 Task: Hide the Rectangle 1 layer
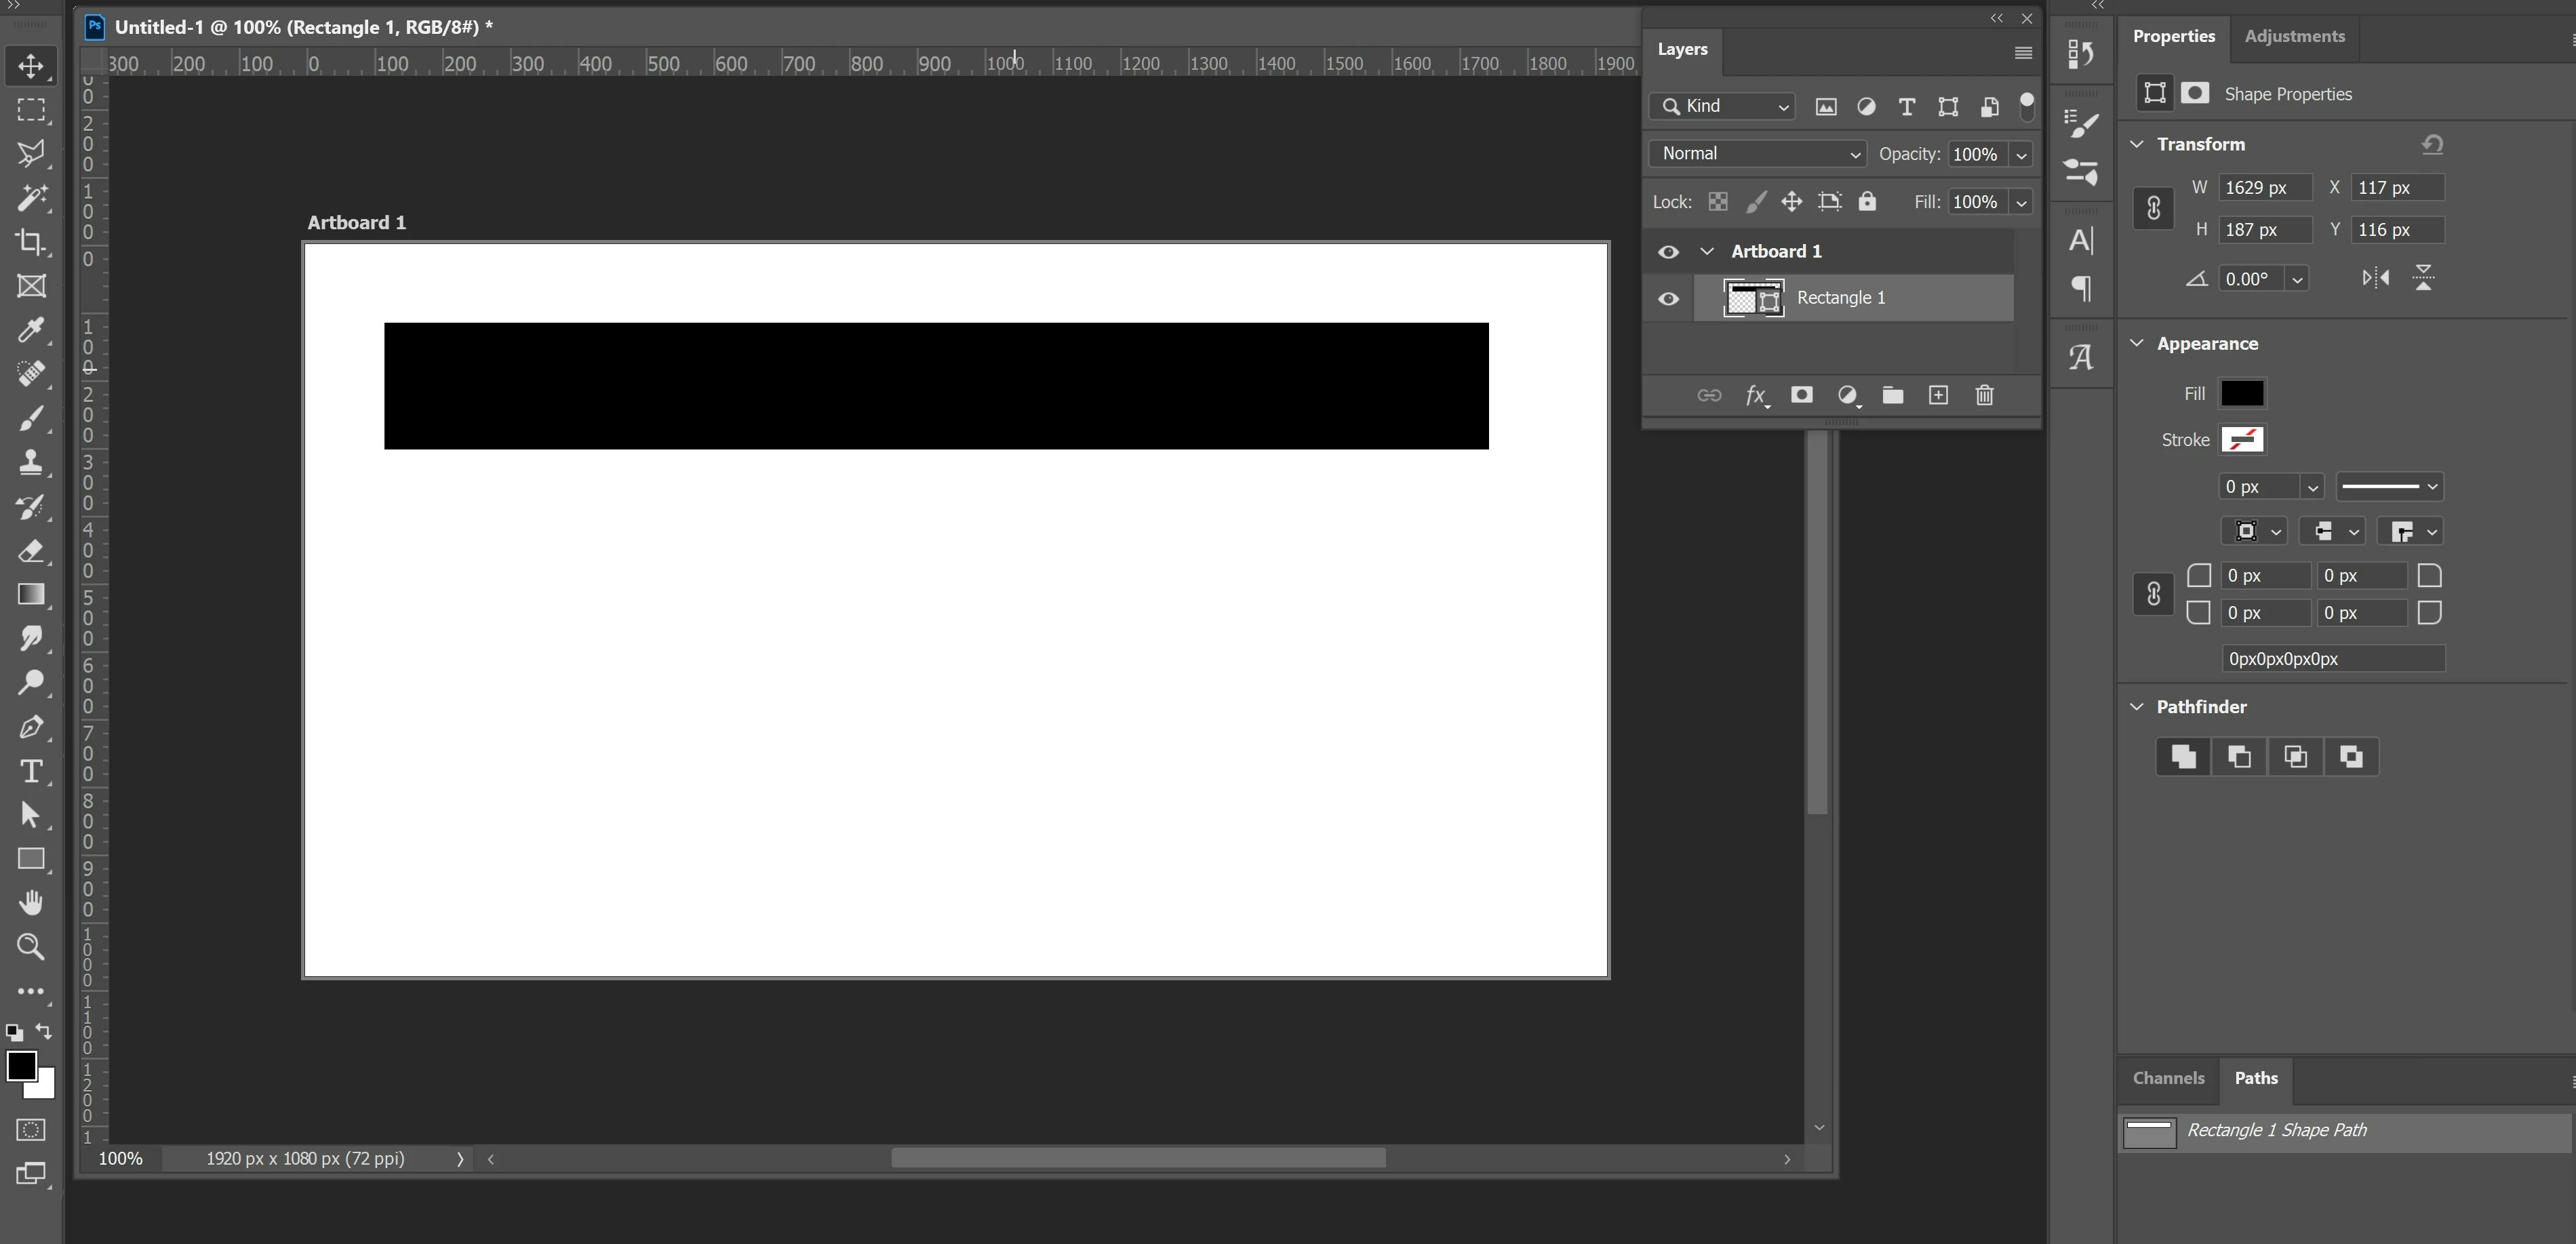(1668, 298)
